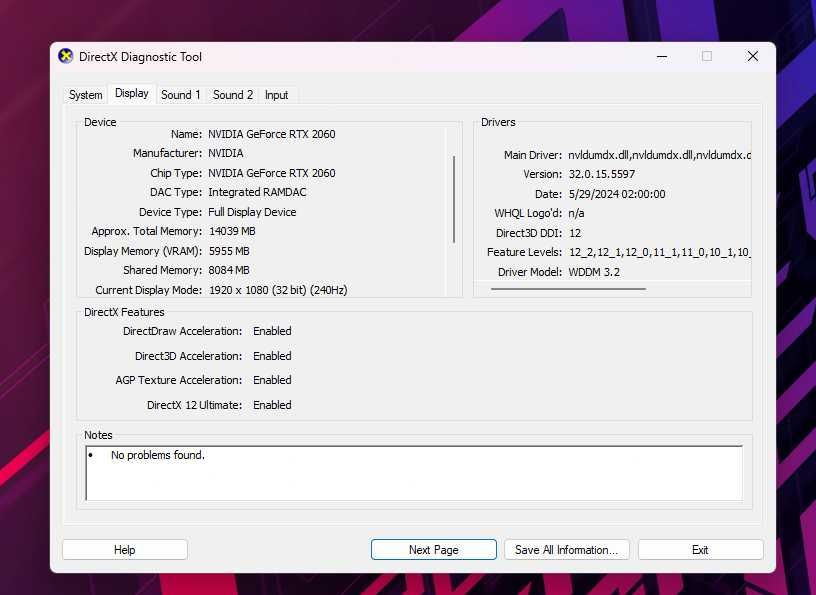816x595 pixels.
Task: Select the Display tab
Action: tap(132, 94)
